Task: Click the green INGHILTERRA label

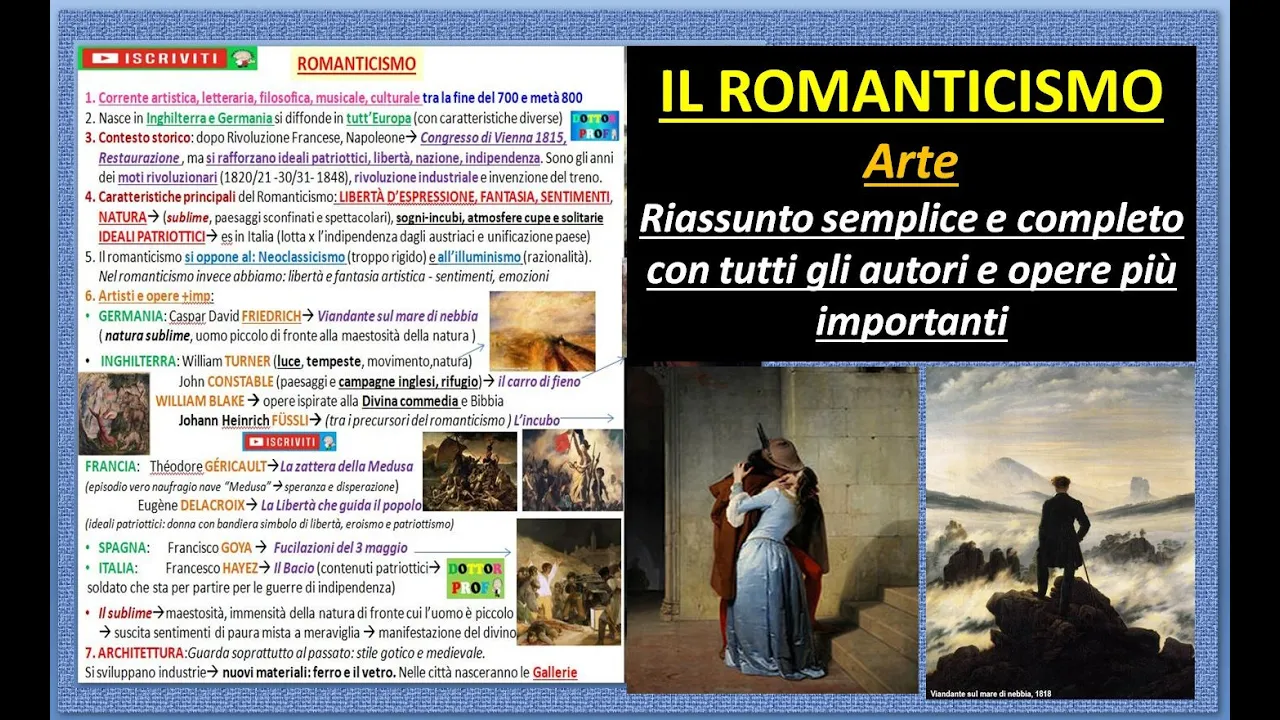Action: (x=138, y=361)
